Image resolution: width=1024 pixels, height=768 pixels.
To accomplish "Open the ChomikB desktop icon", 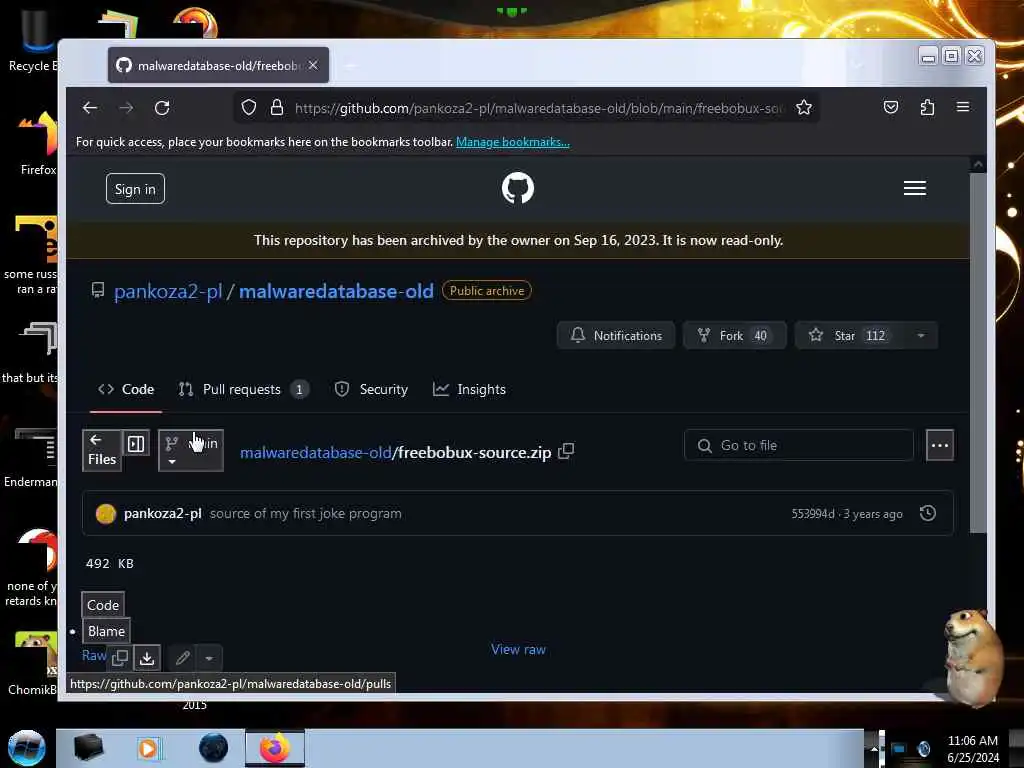I will [33, 664].
